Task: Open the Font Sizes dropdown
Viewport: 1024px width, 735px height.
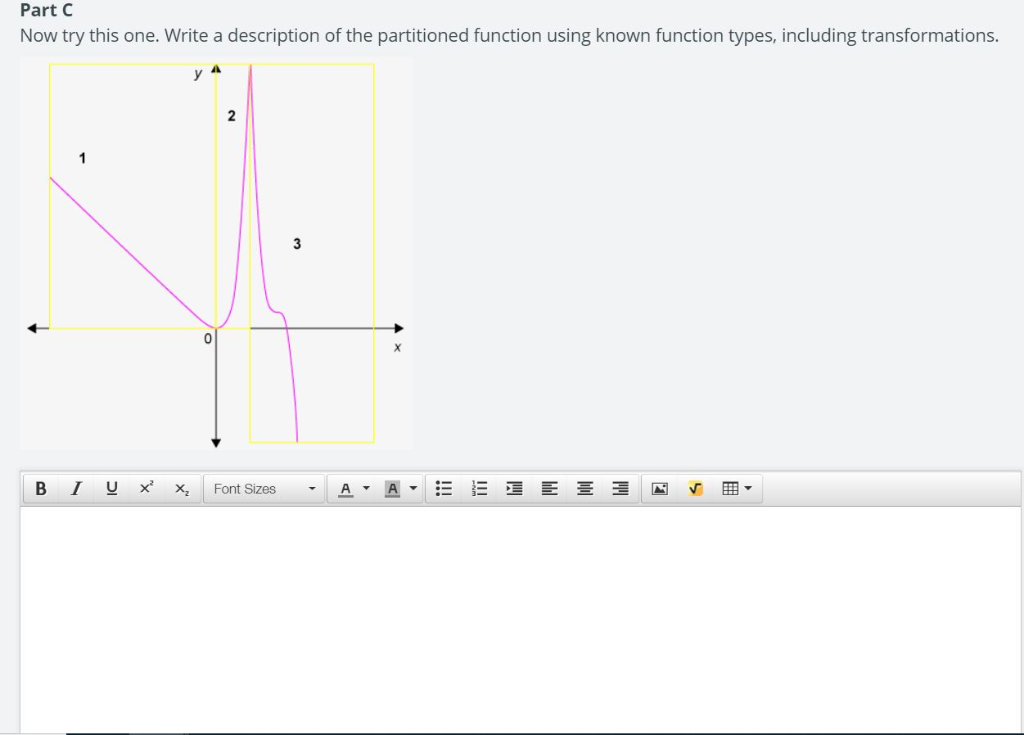Action: click(262, 488)
